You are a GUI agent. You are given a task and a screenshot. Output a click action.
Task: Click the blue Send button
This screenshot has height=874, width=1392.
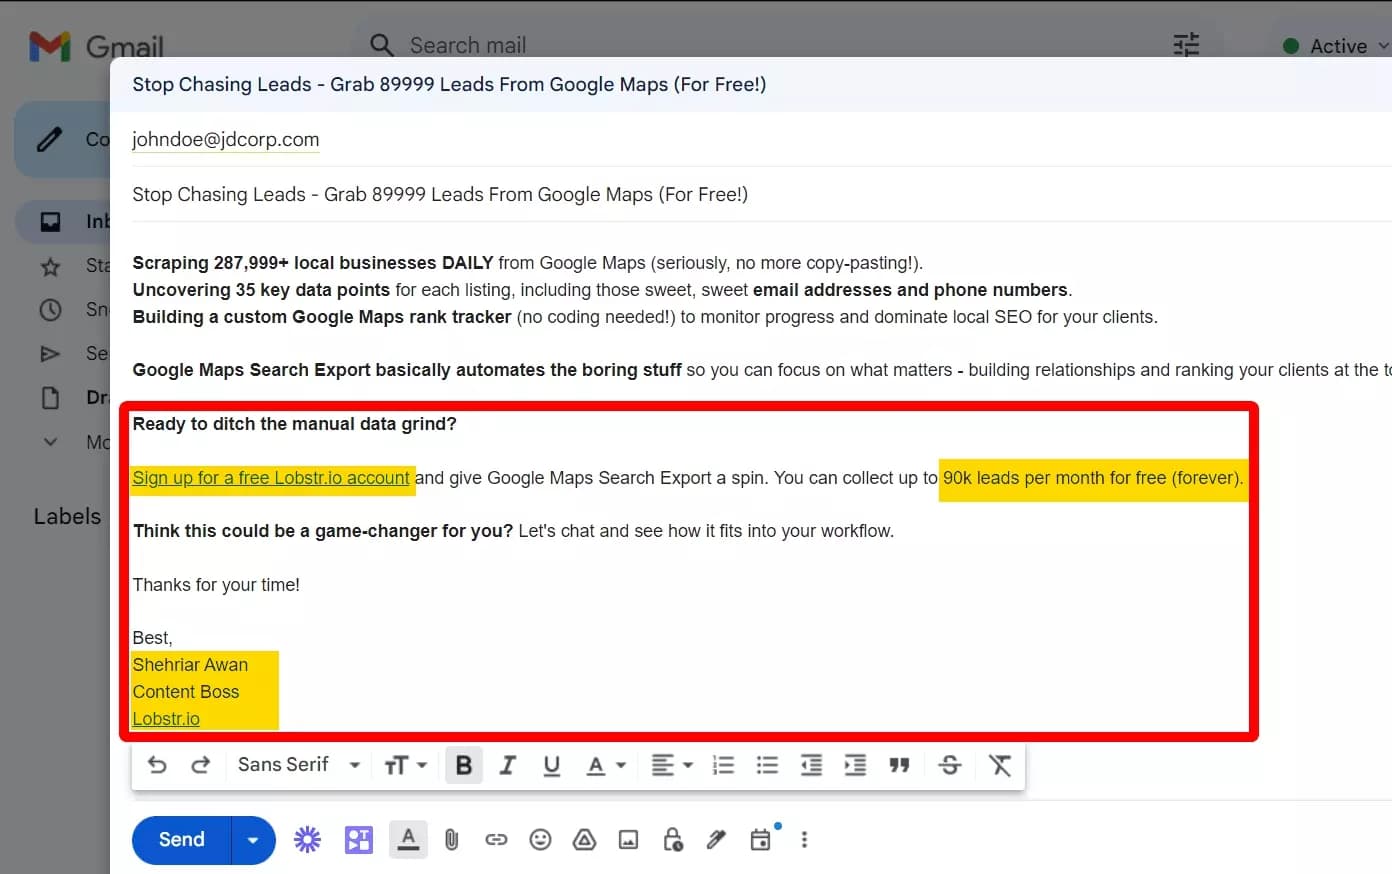pyautogui.click(x=182, y=840)
